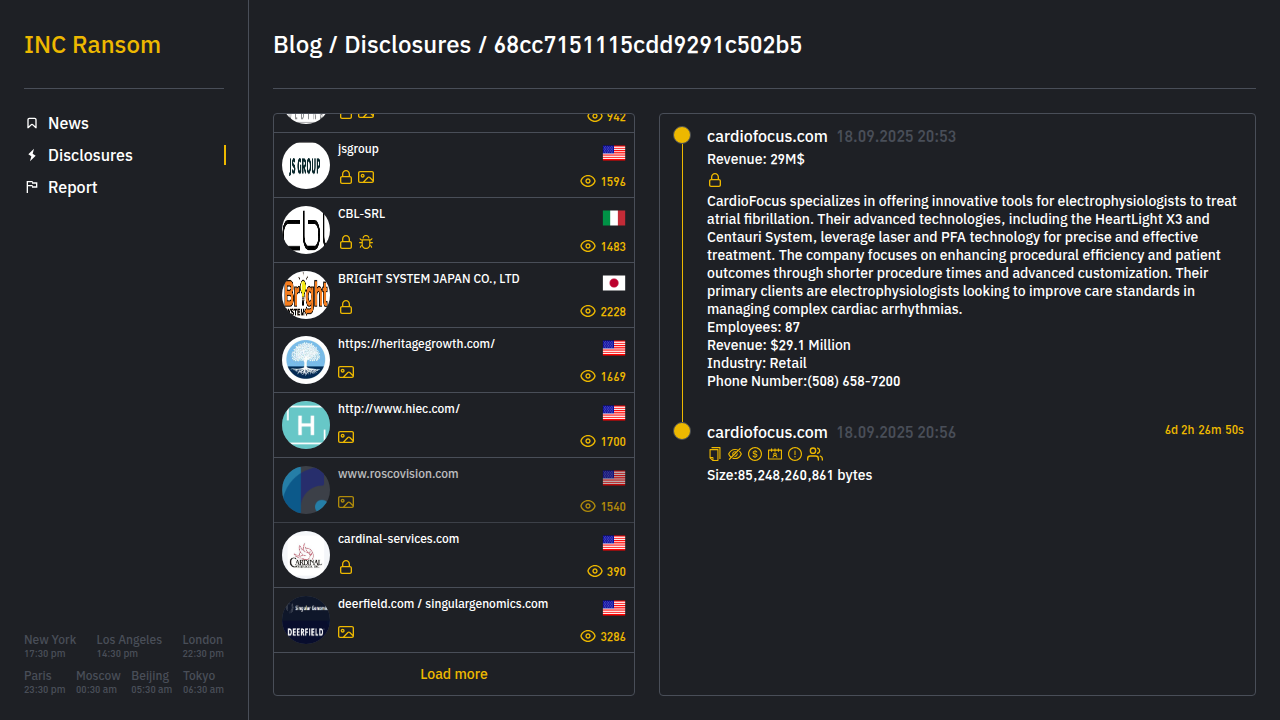The image size is (1280, 720).
Task: Click the lock icon under jsgroup
Action: (x=346, y=177)
